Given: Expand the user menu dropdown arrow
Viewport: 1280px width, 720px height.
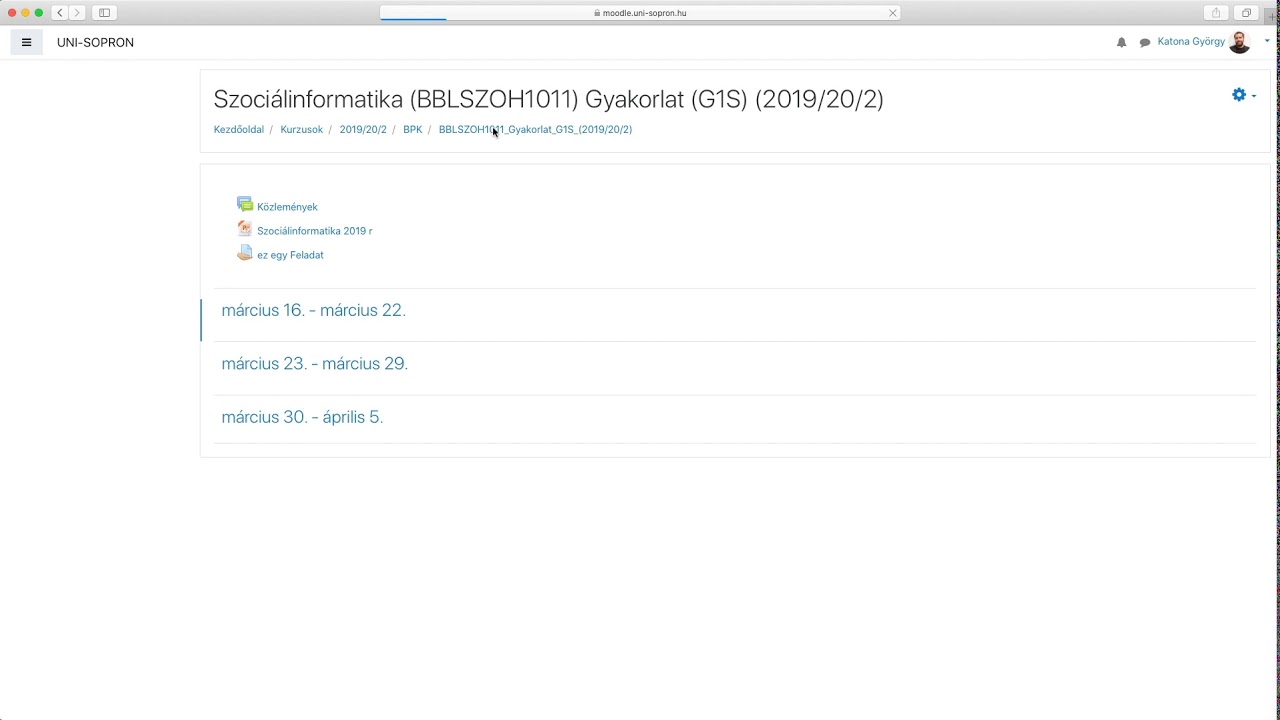Looking at the screenshot, I should [1267, 42].
